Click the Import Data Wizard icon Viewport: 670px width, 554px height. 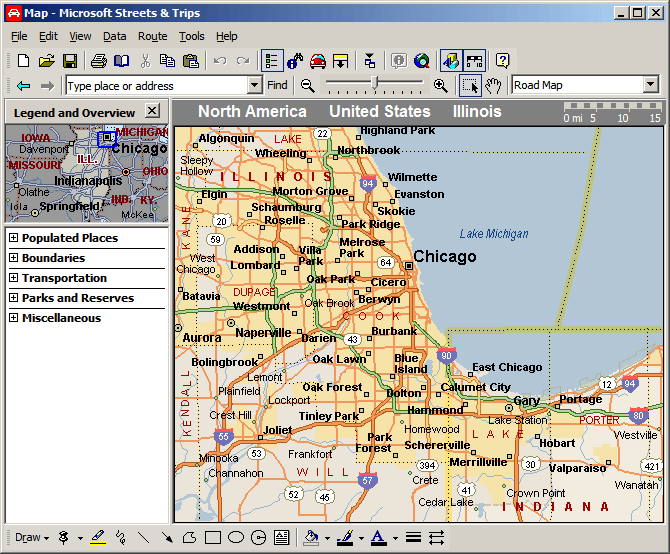341,61
